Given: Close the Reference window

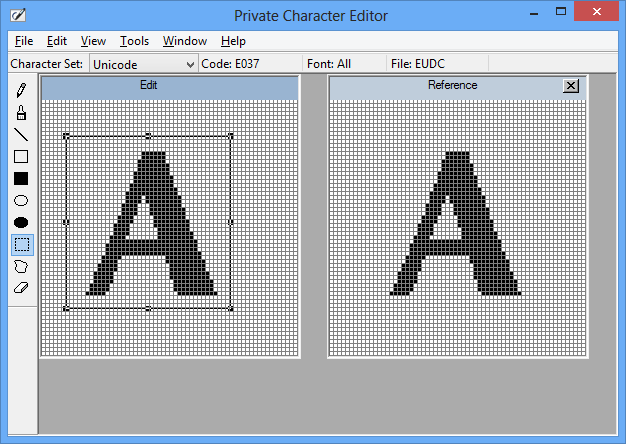Looking at the screenshot, I should pos(571,86).
